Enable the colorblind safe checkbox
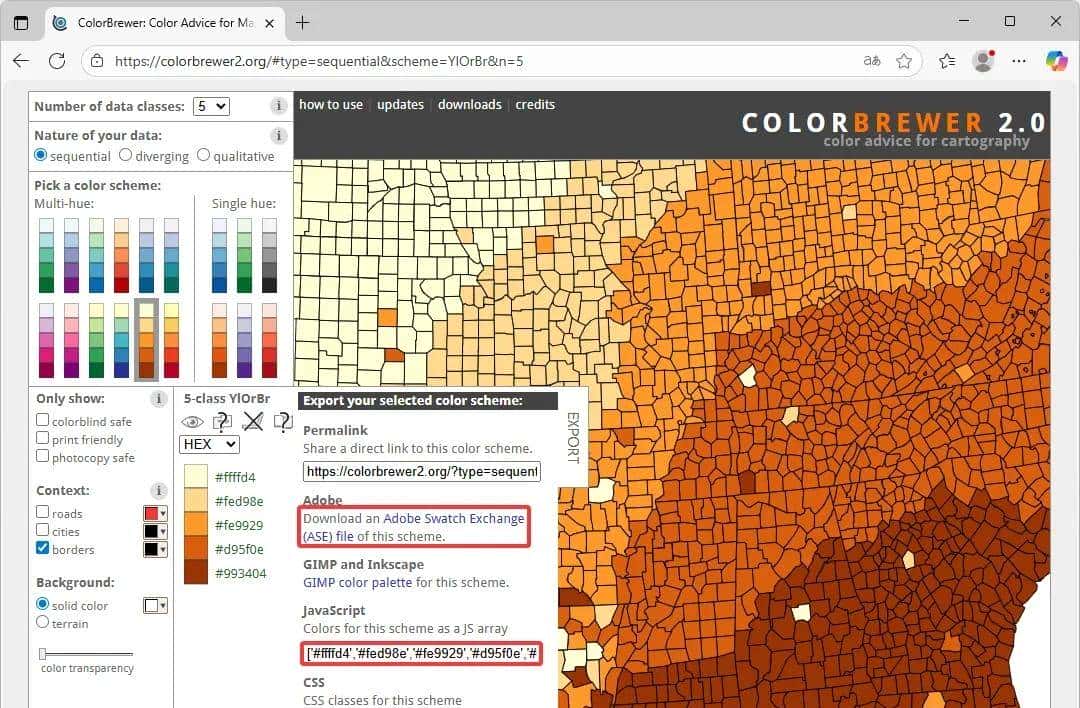The height and width of the screenshot is (708, 1080). 43,422
